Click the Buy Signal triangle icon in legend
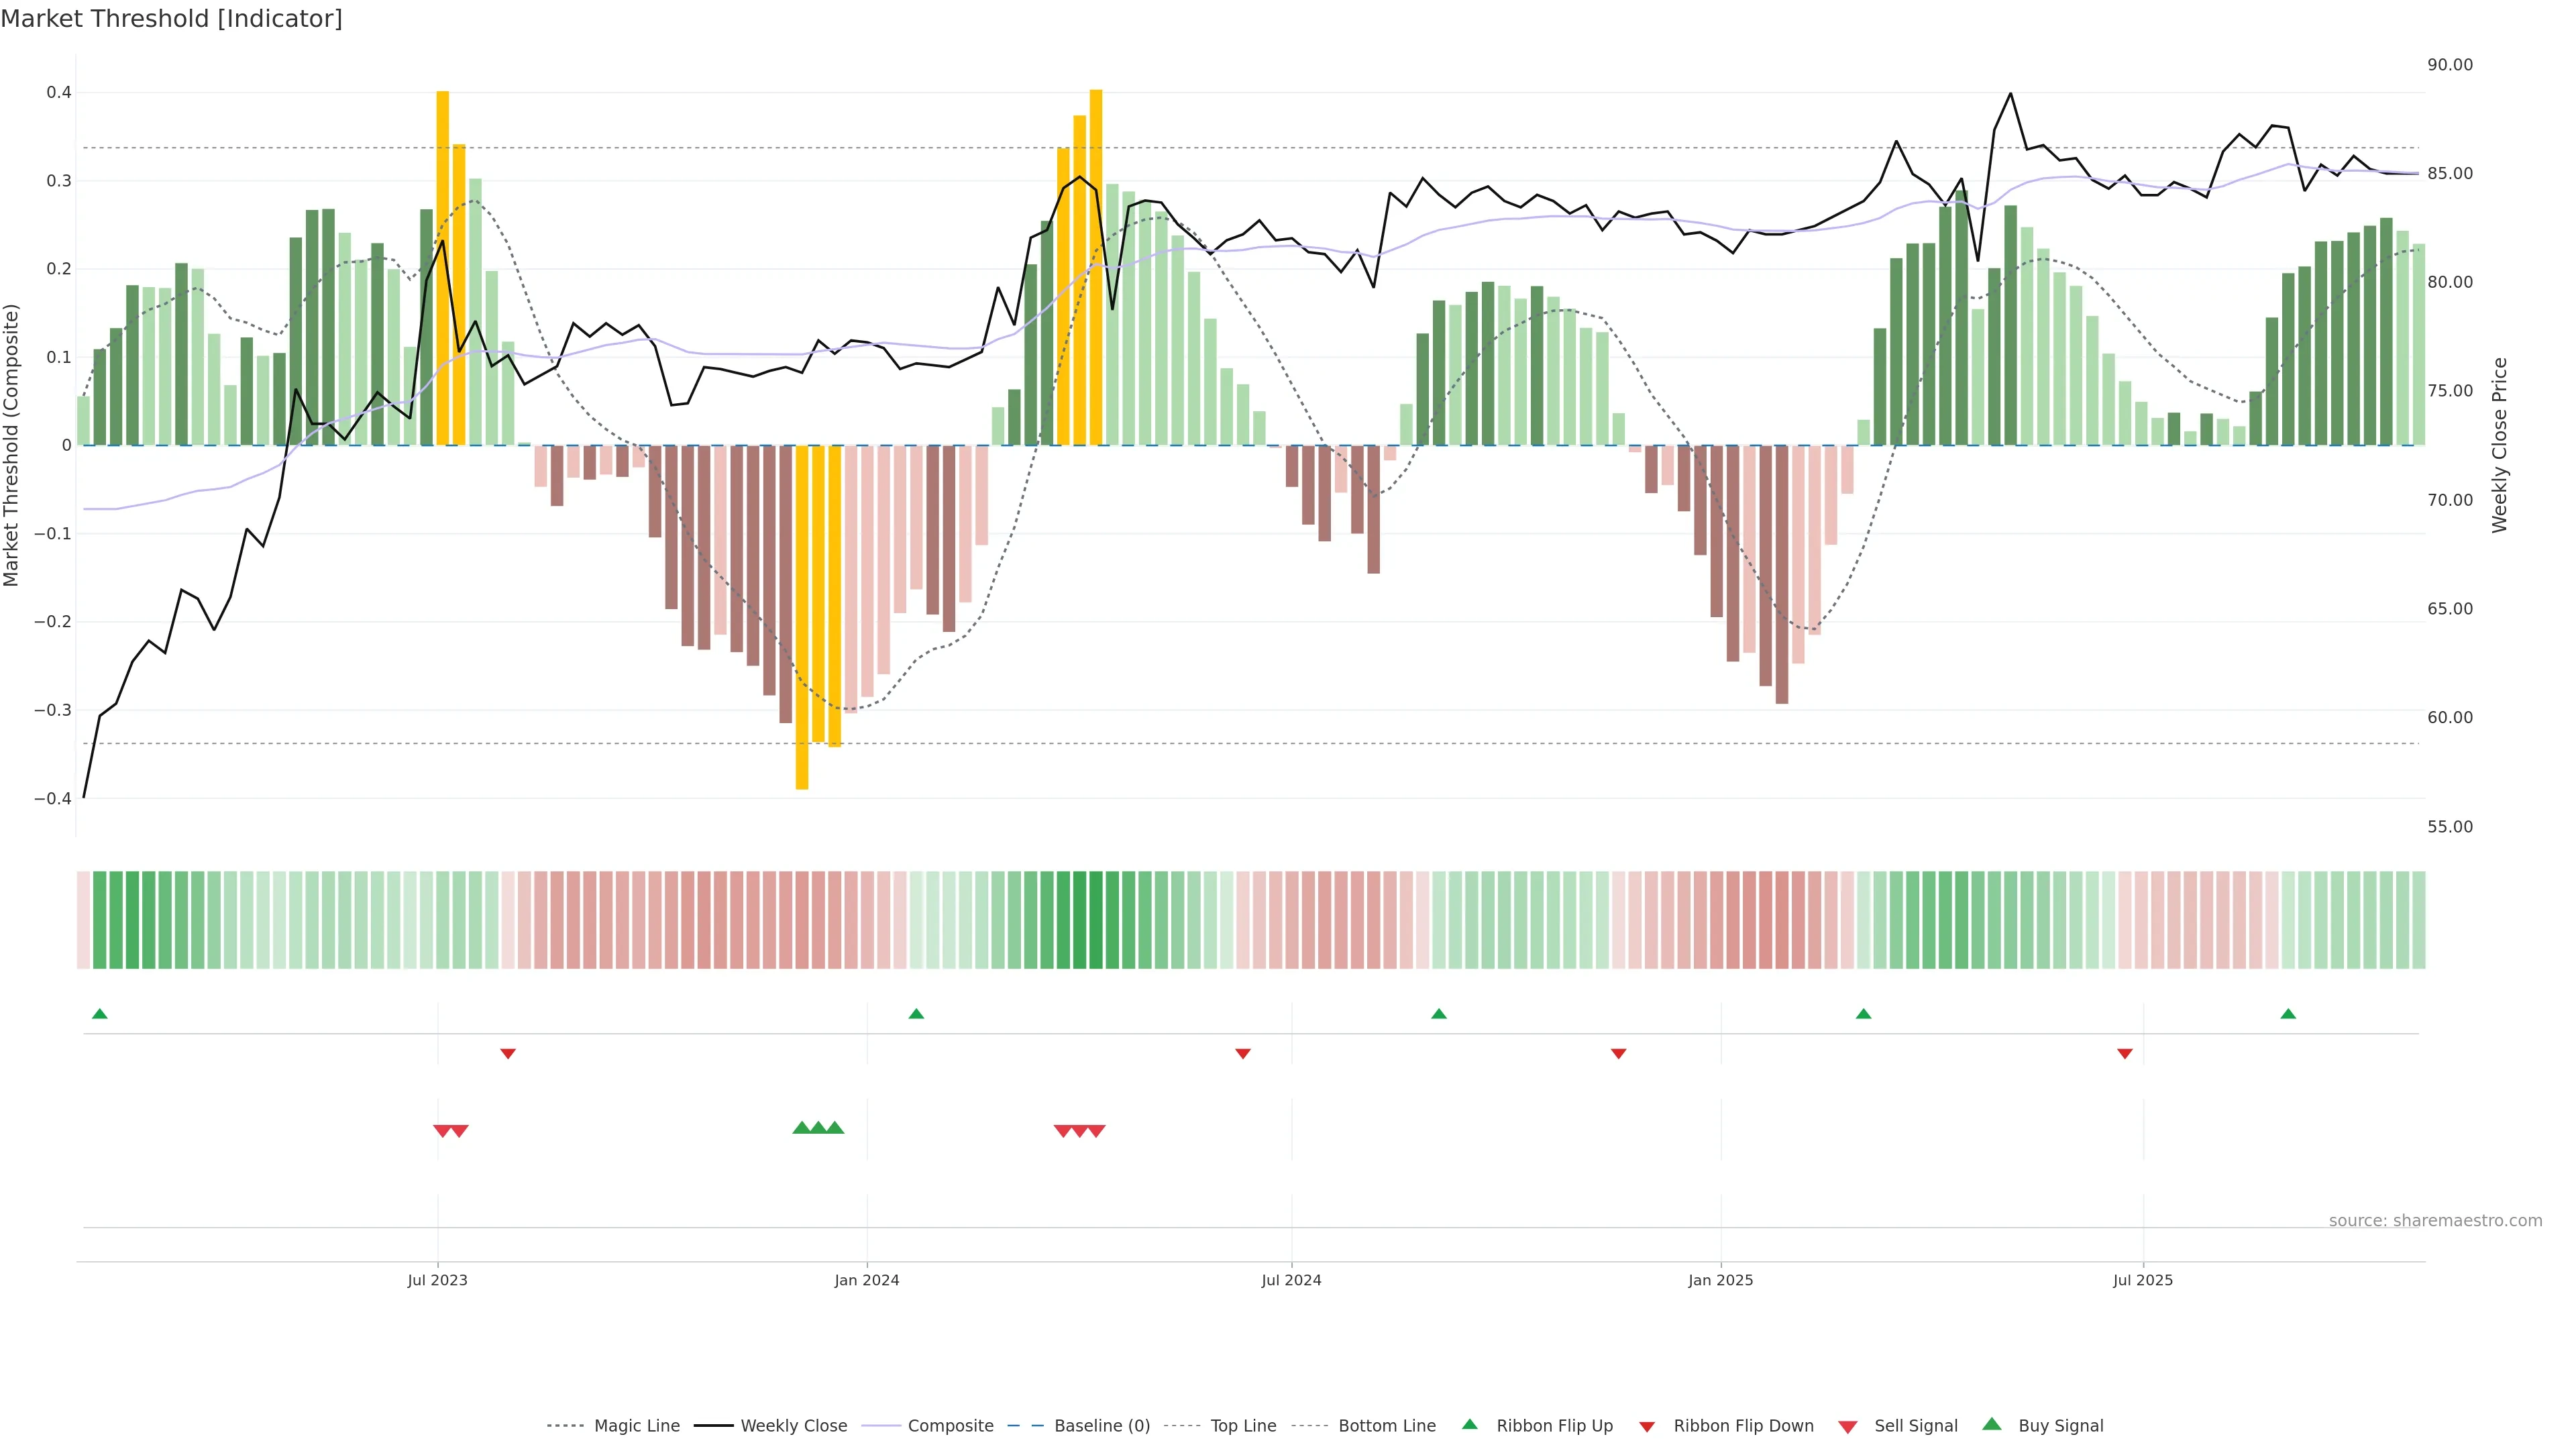Screen dimensions: 2576x1449 [1991, 1424]
